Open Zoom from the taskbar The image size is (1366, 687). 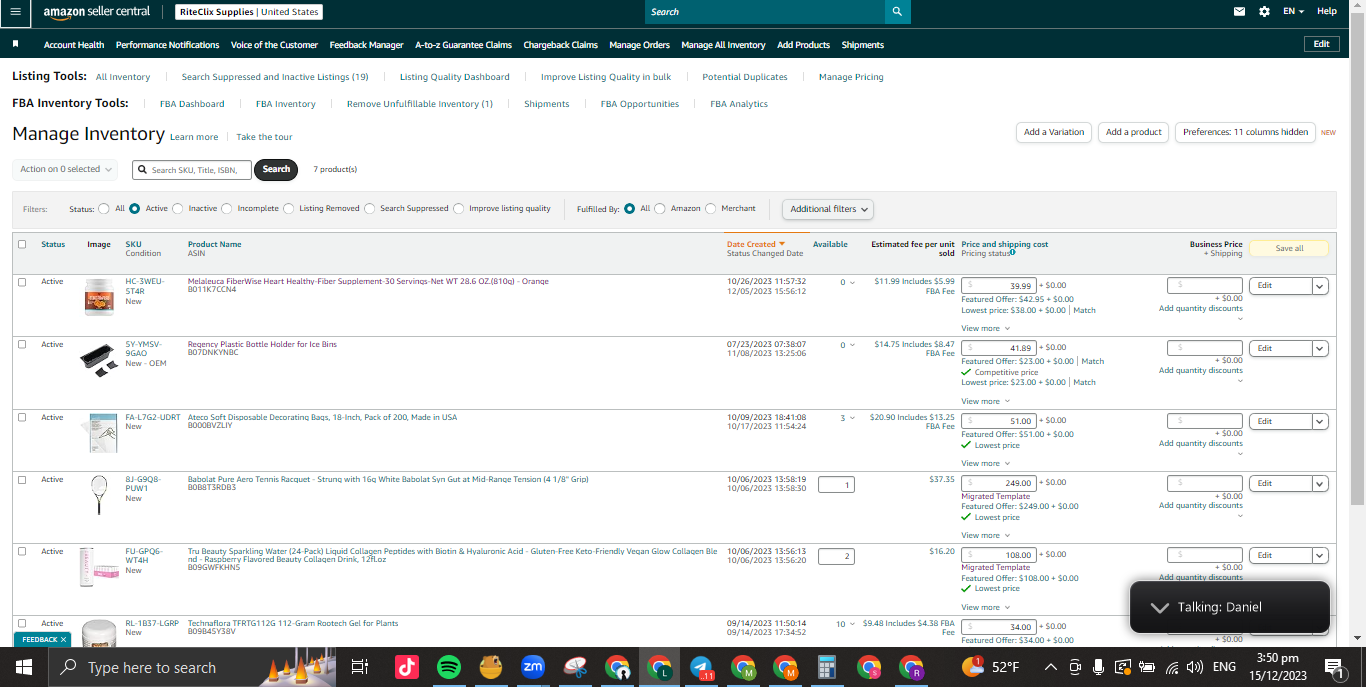click(x=533, y=667)
